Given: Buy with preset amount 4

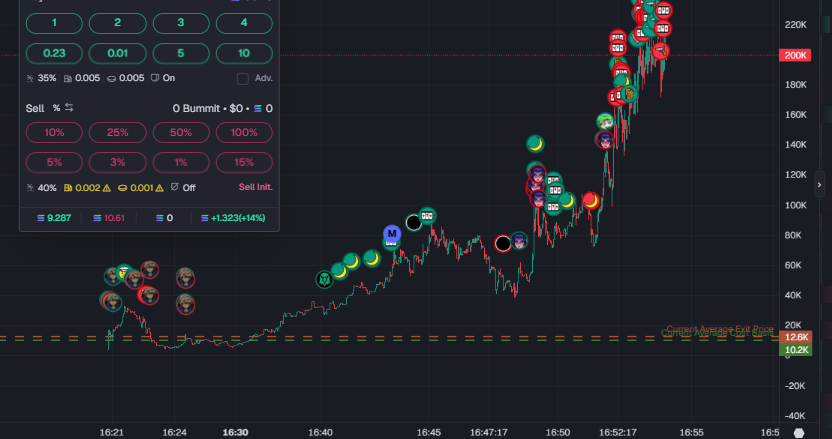Looking at the screenshot, I should [244, 23].
